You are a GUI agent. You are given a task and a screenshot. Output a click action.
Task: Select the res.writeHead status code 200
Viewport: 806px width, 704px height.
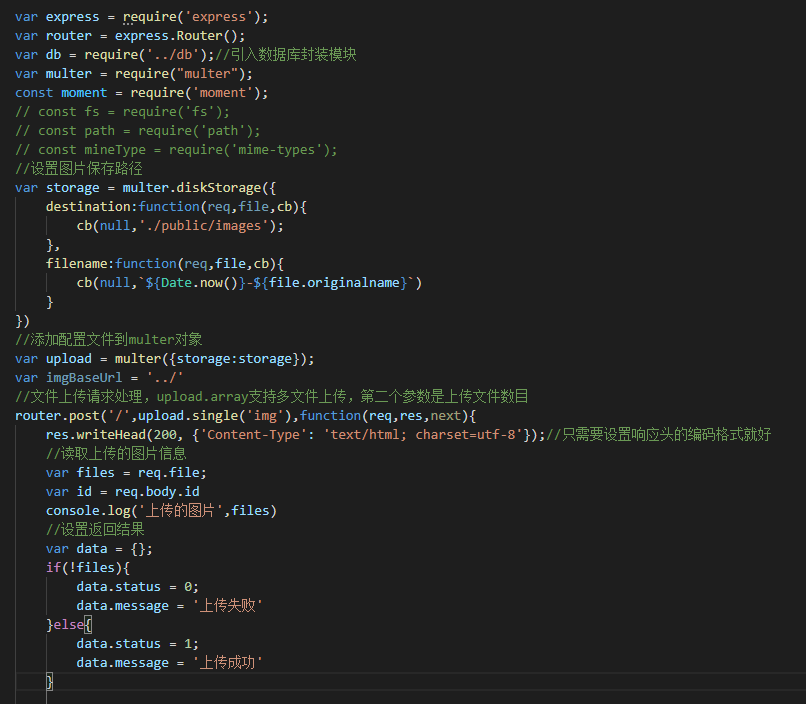167,434
